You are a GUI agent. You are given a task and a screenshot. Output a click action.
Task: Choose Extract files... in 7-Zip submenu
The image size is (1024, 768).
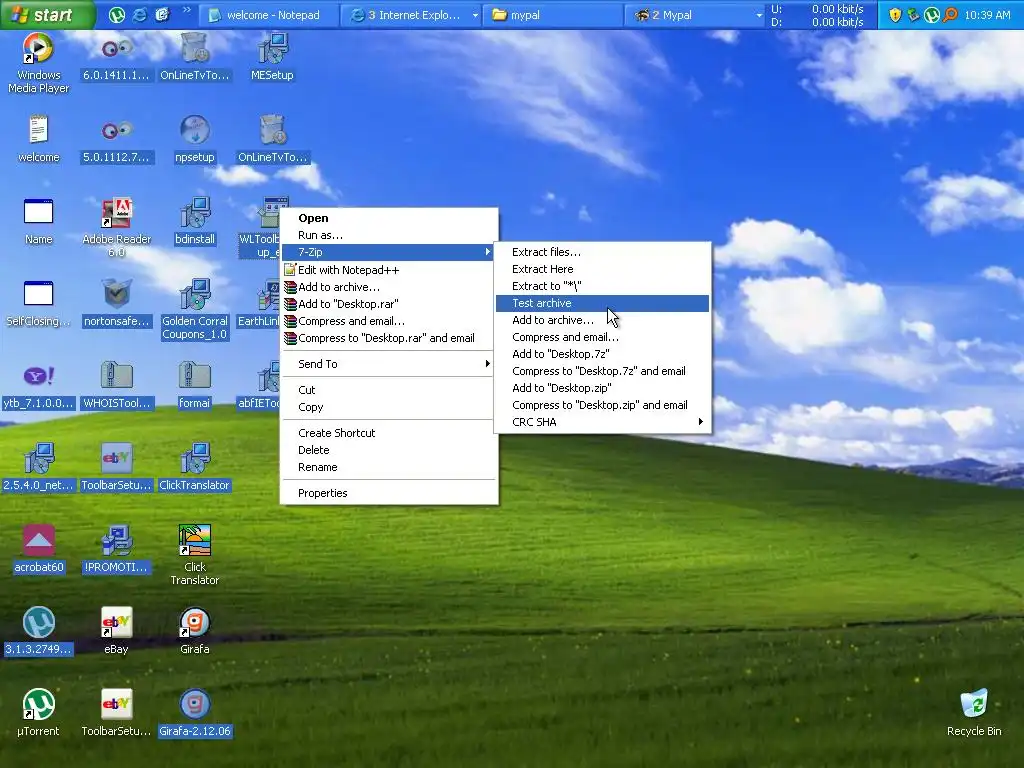pyautogui.click(x=602, y=252)
